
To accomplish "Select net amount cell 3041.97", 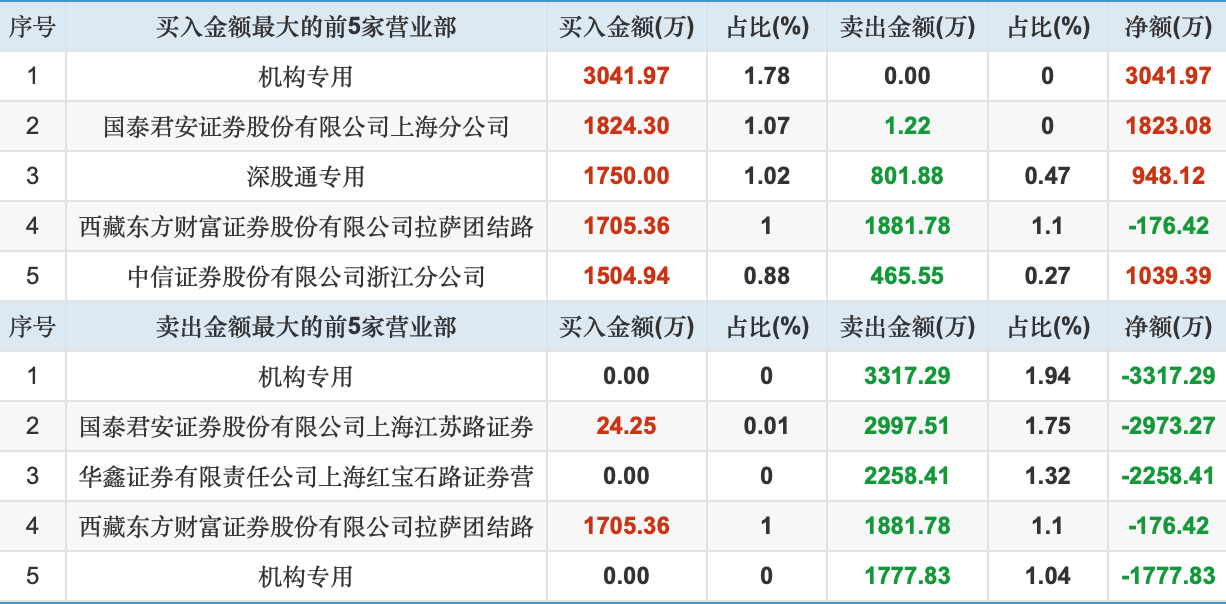I will coord(1168,76).
